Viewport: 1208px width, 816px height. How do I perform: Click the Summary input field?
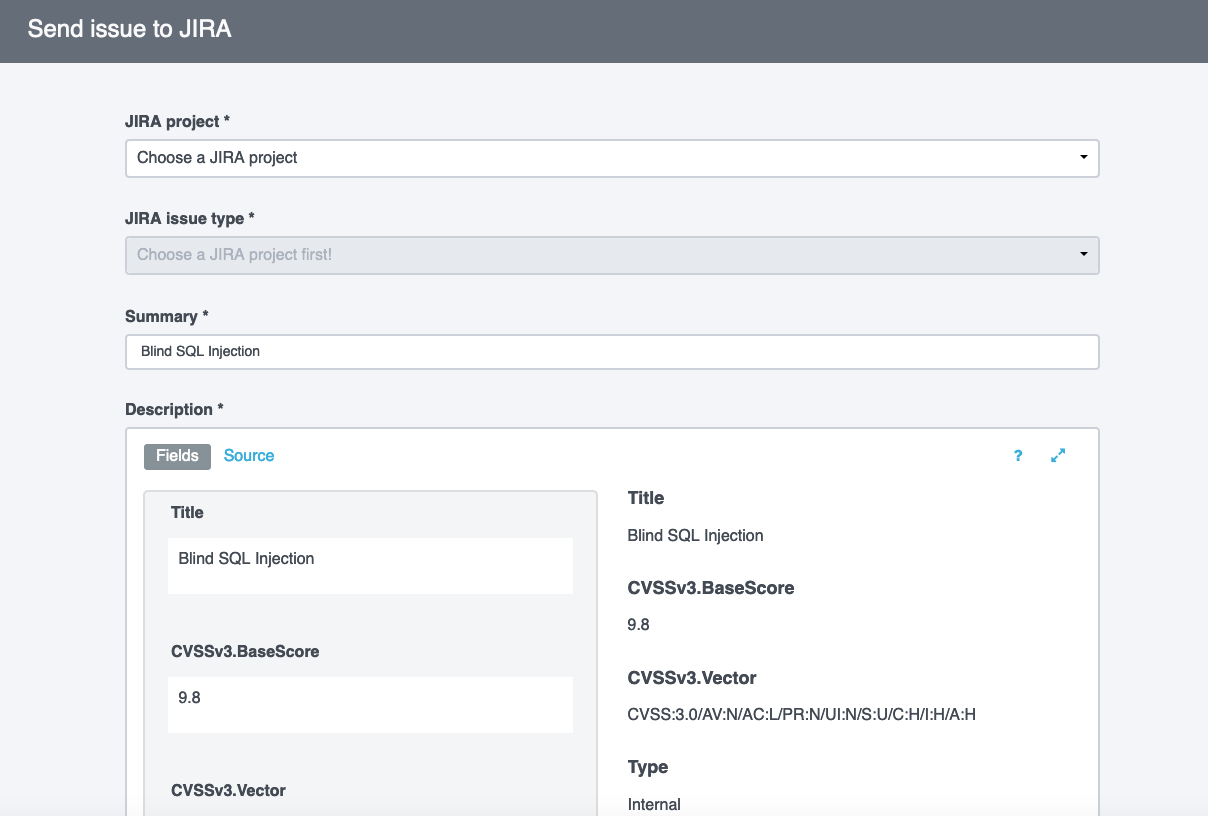612,352
